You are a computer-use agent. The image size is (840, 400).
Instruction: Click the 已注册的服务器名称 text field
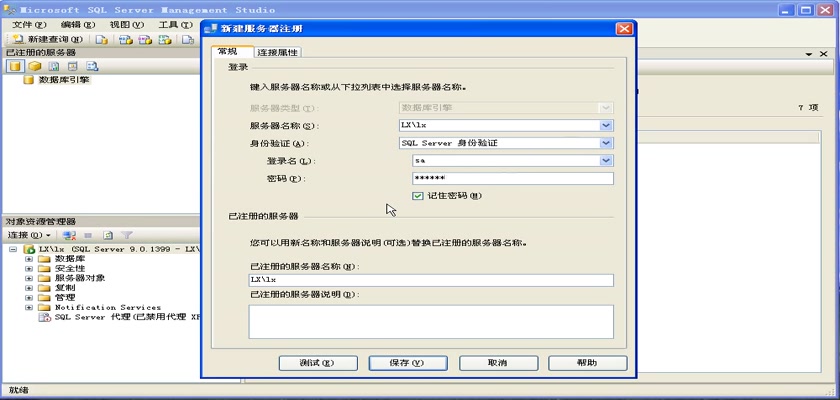pyautogui.click(x=431, y=280)
